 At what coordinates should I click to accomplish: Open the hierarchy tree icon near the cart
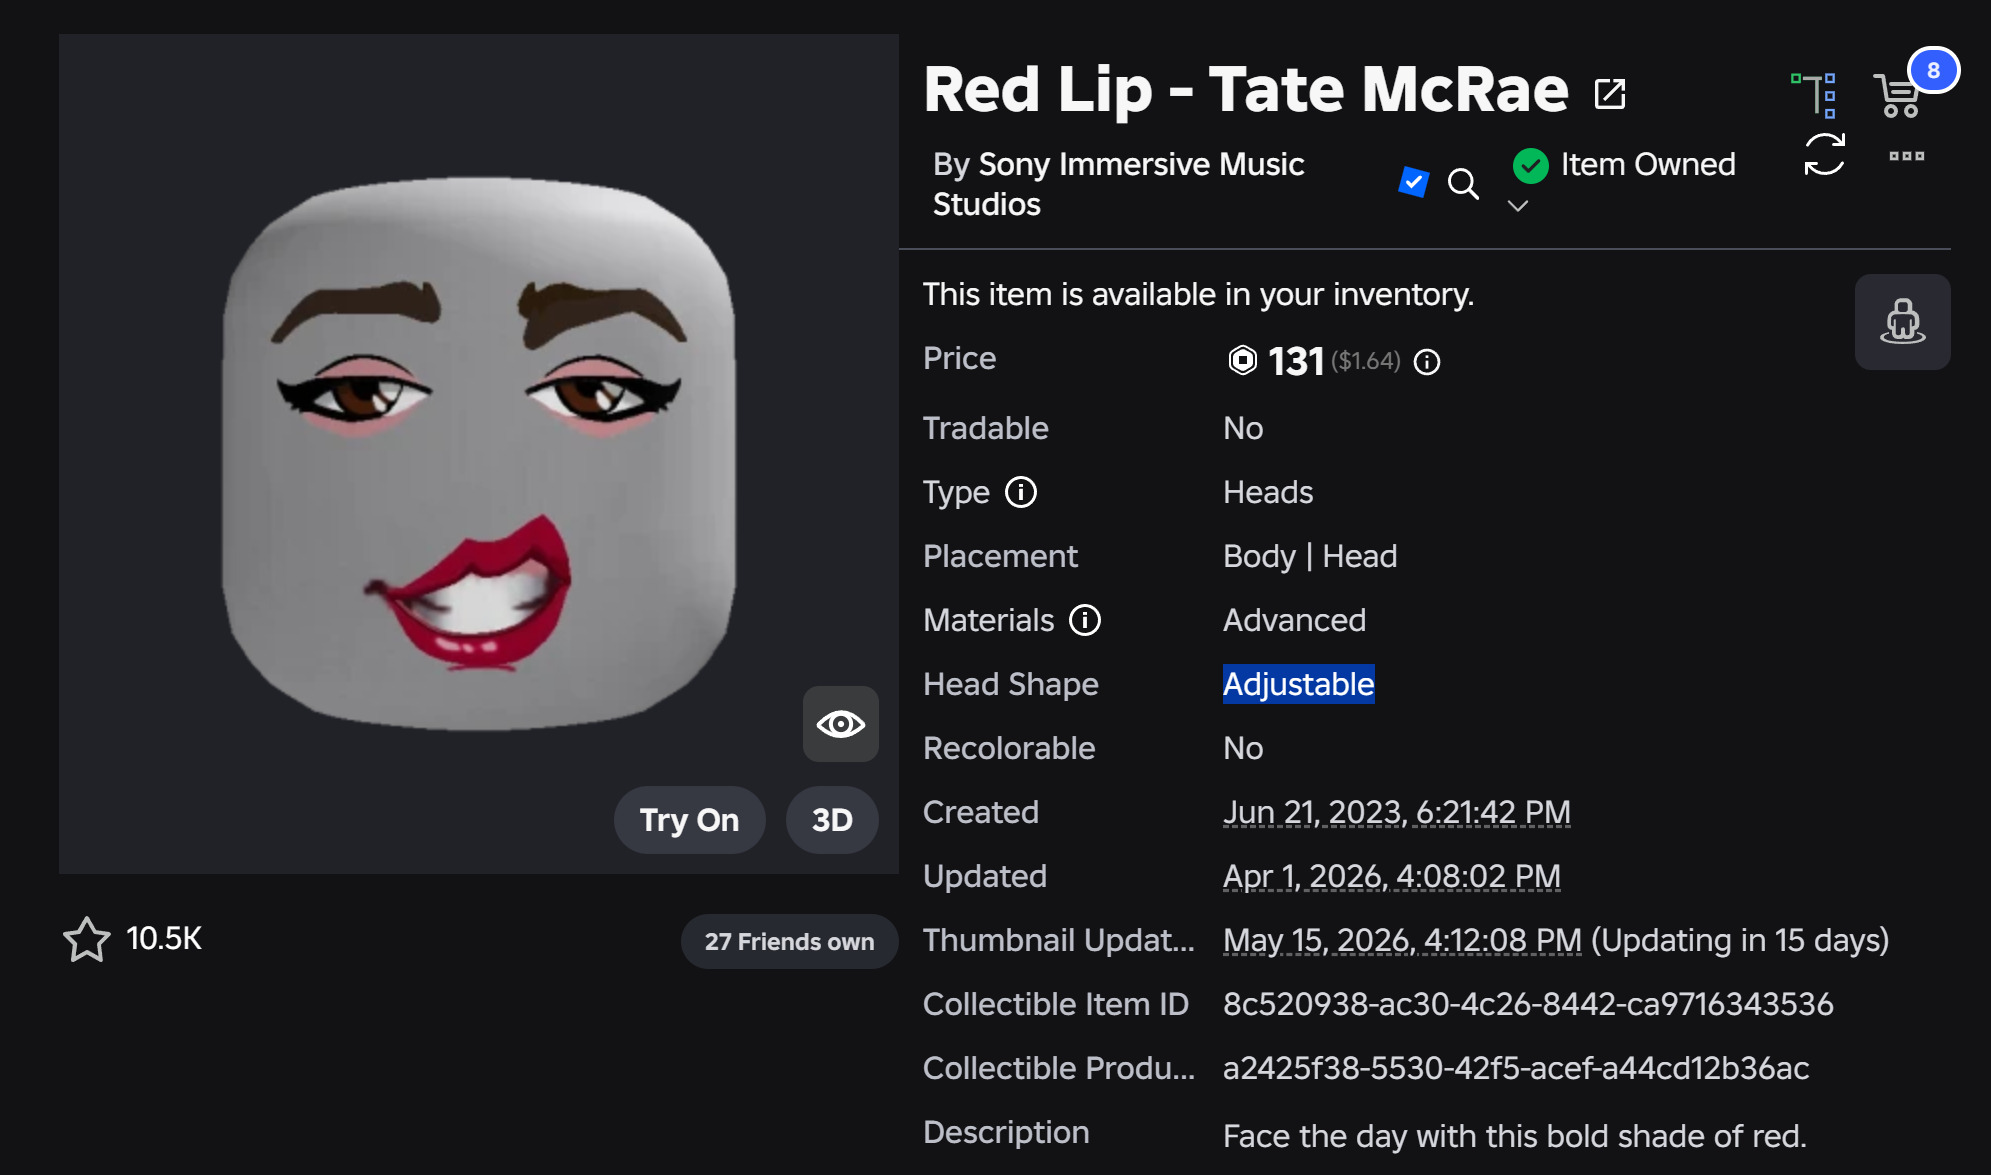tap(1814, 95)
